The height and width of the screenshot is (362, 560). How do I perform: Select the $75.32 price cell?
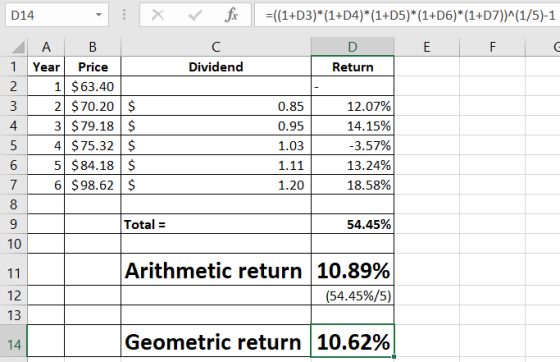click(x=92, y=145)
